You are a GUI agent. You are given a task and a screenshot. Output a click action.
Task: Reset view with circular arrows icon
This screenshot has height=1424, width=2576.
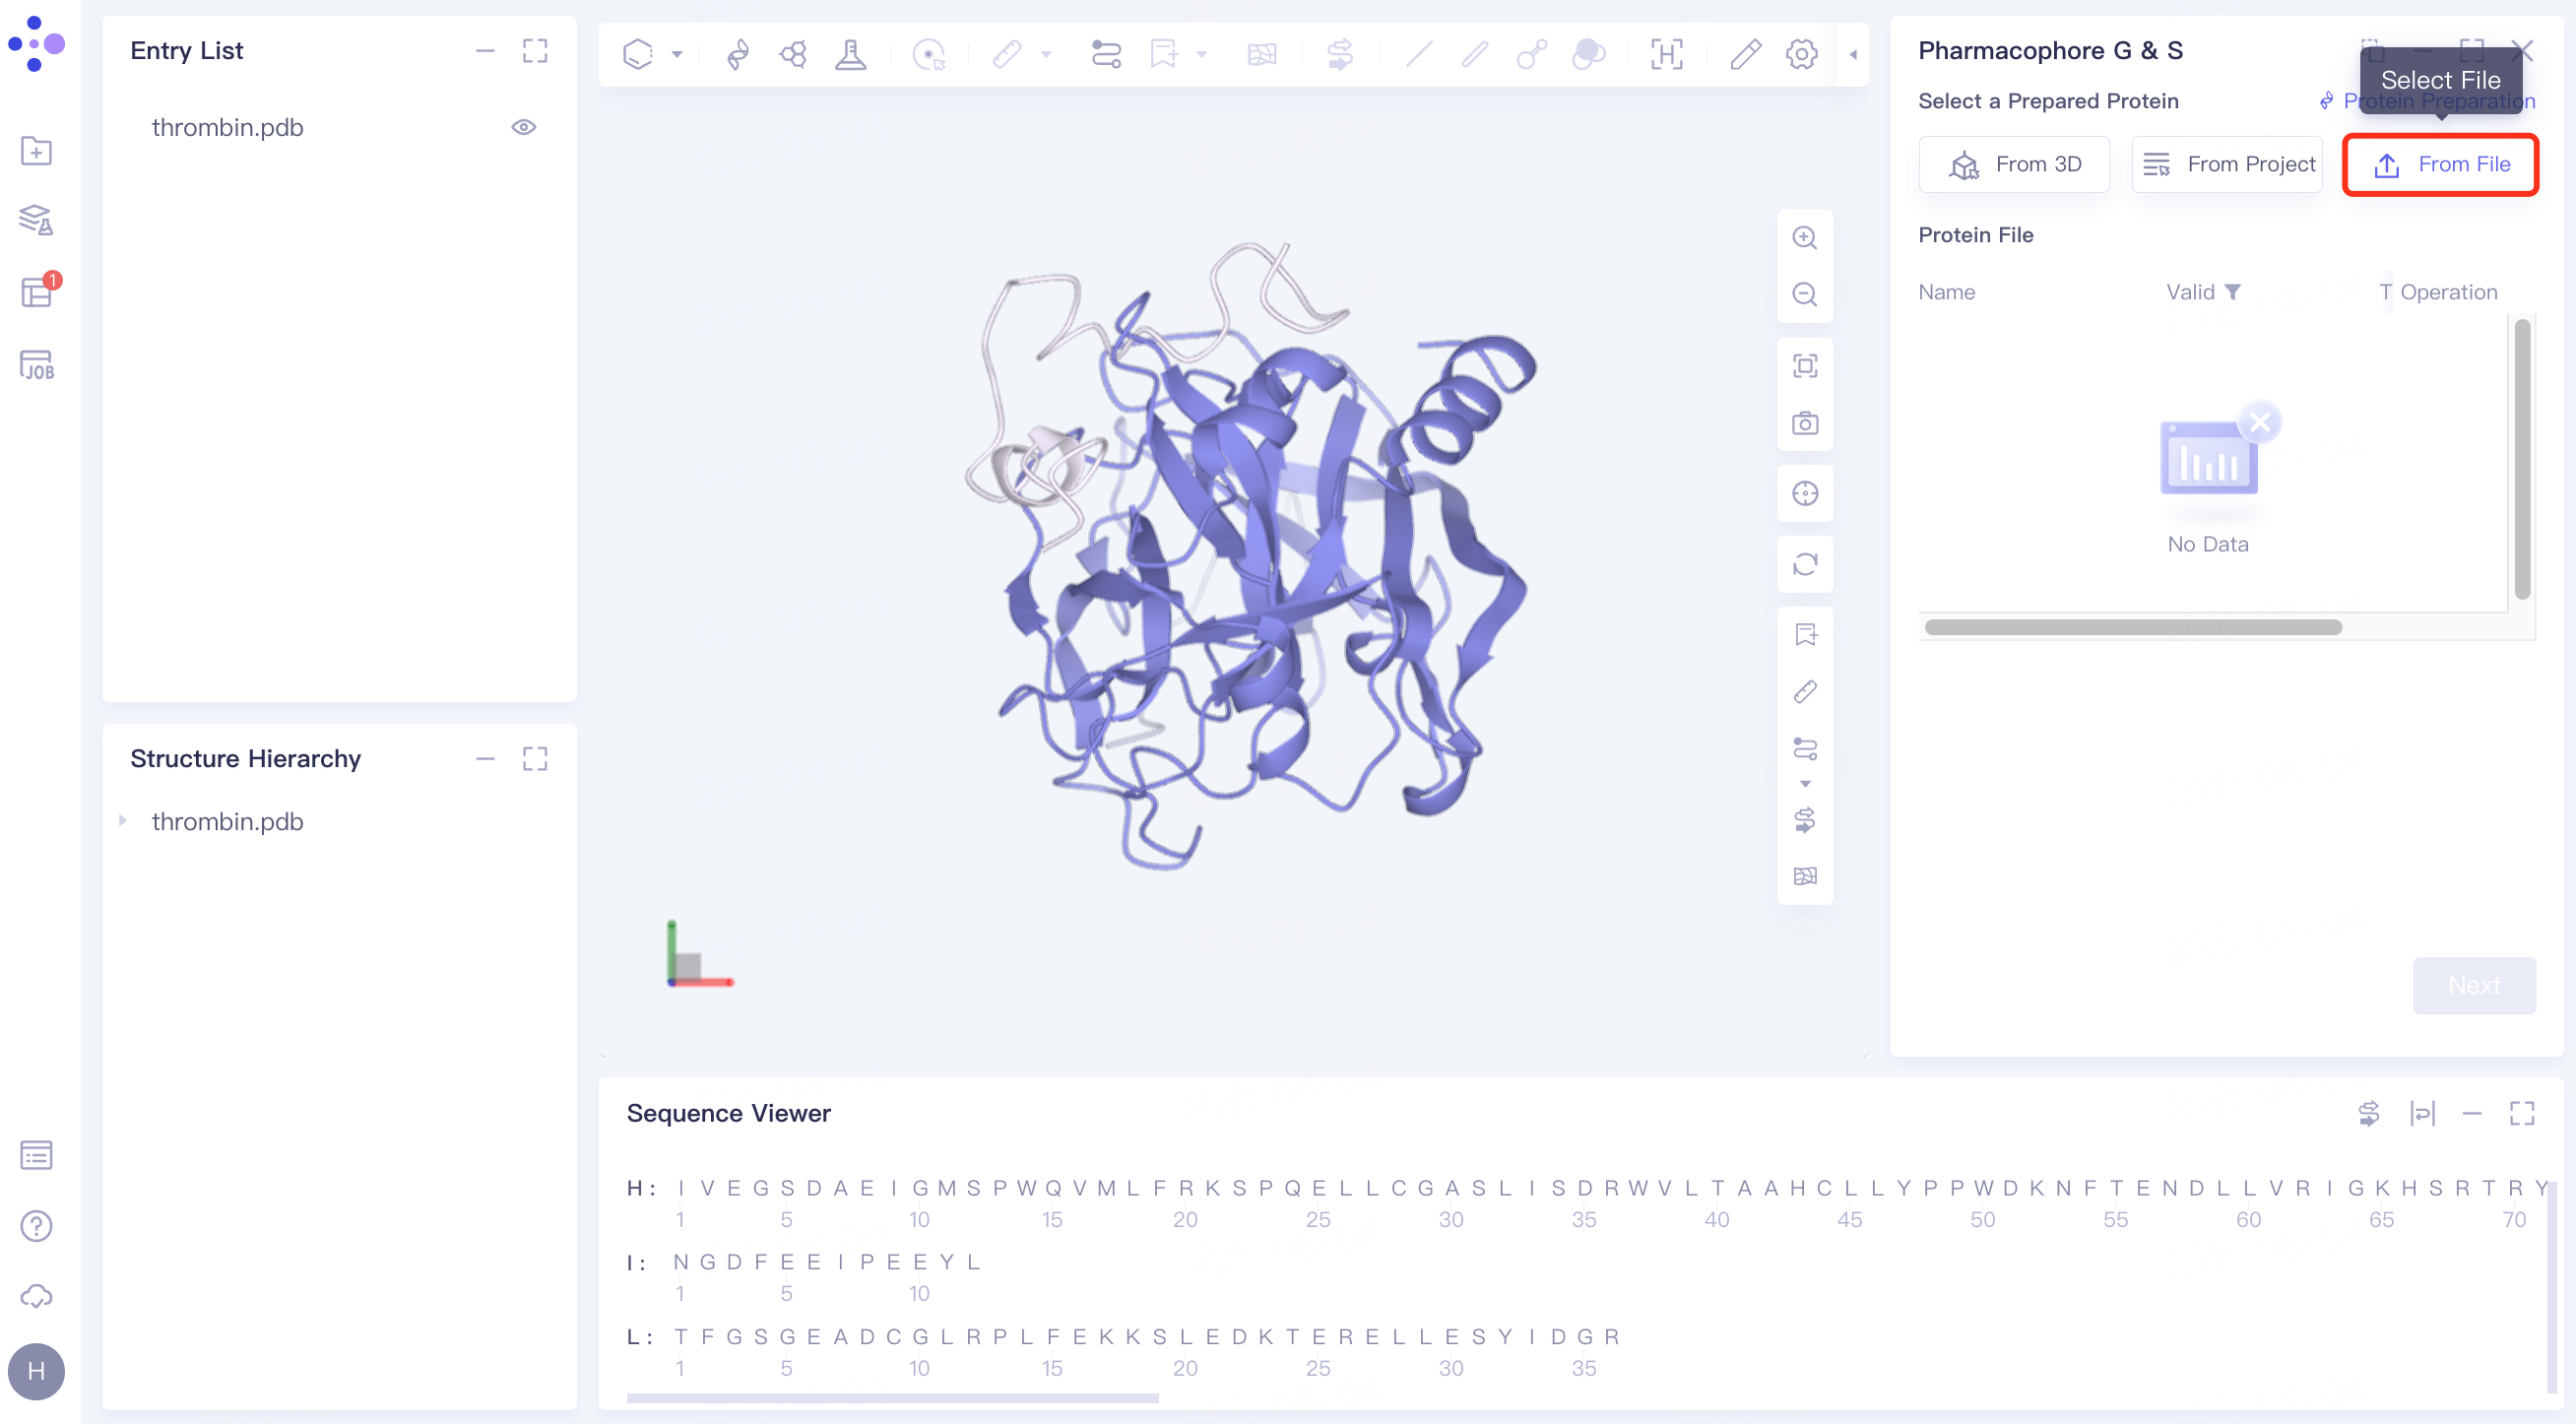[1805, 565]
